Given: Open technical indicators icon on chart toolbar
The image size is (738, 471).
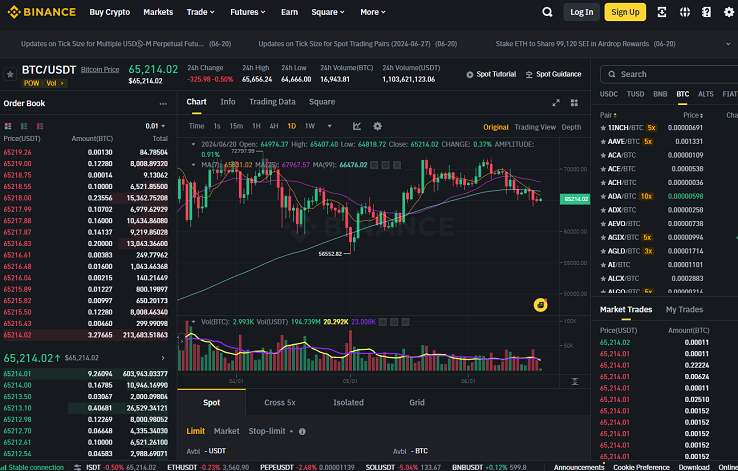Looking at the screenshot, I should pyautogui.click(x=357, y=126).
